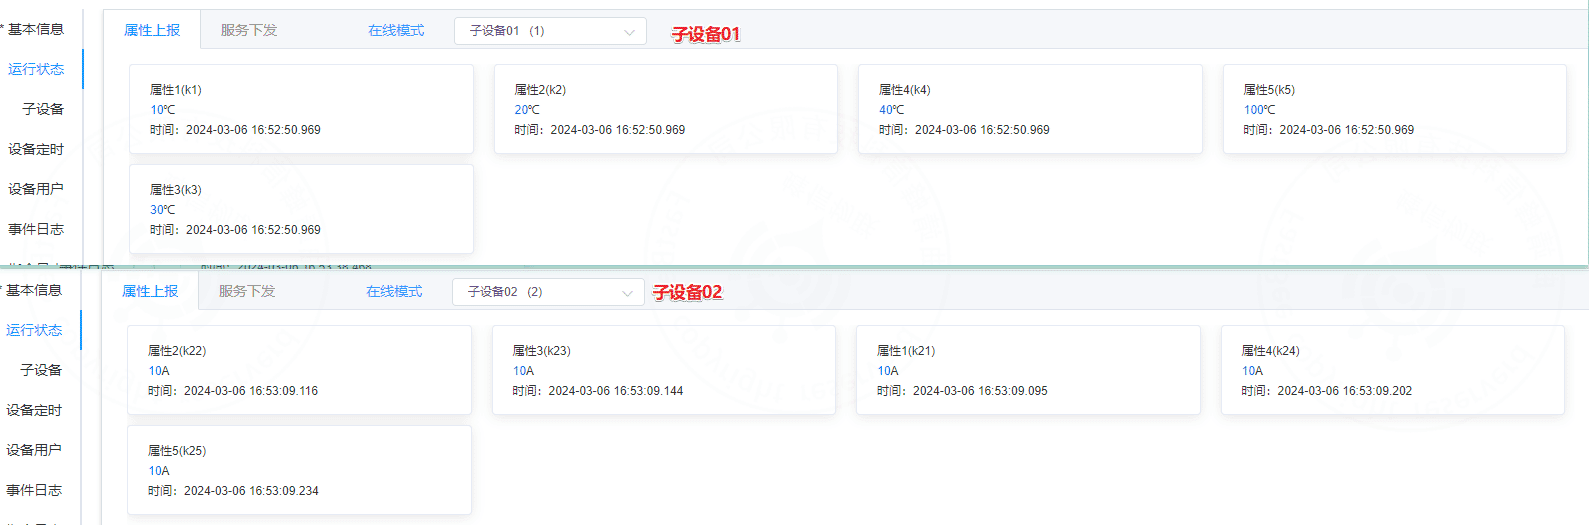Click the 属性3(k23) card title
Image resolution: width=1589 pixels, height=525 pixels.
click(542, 351)
